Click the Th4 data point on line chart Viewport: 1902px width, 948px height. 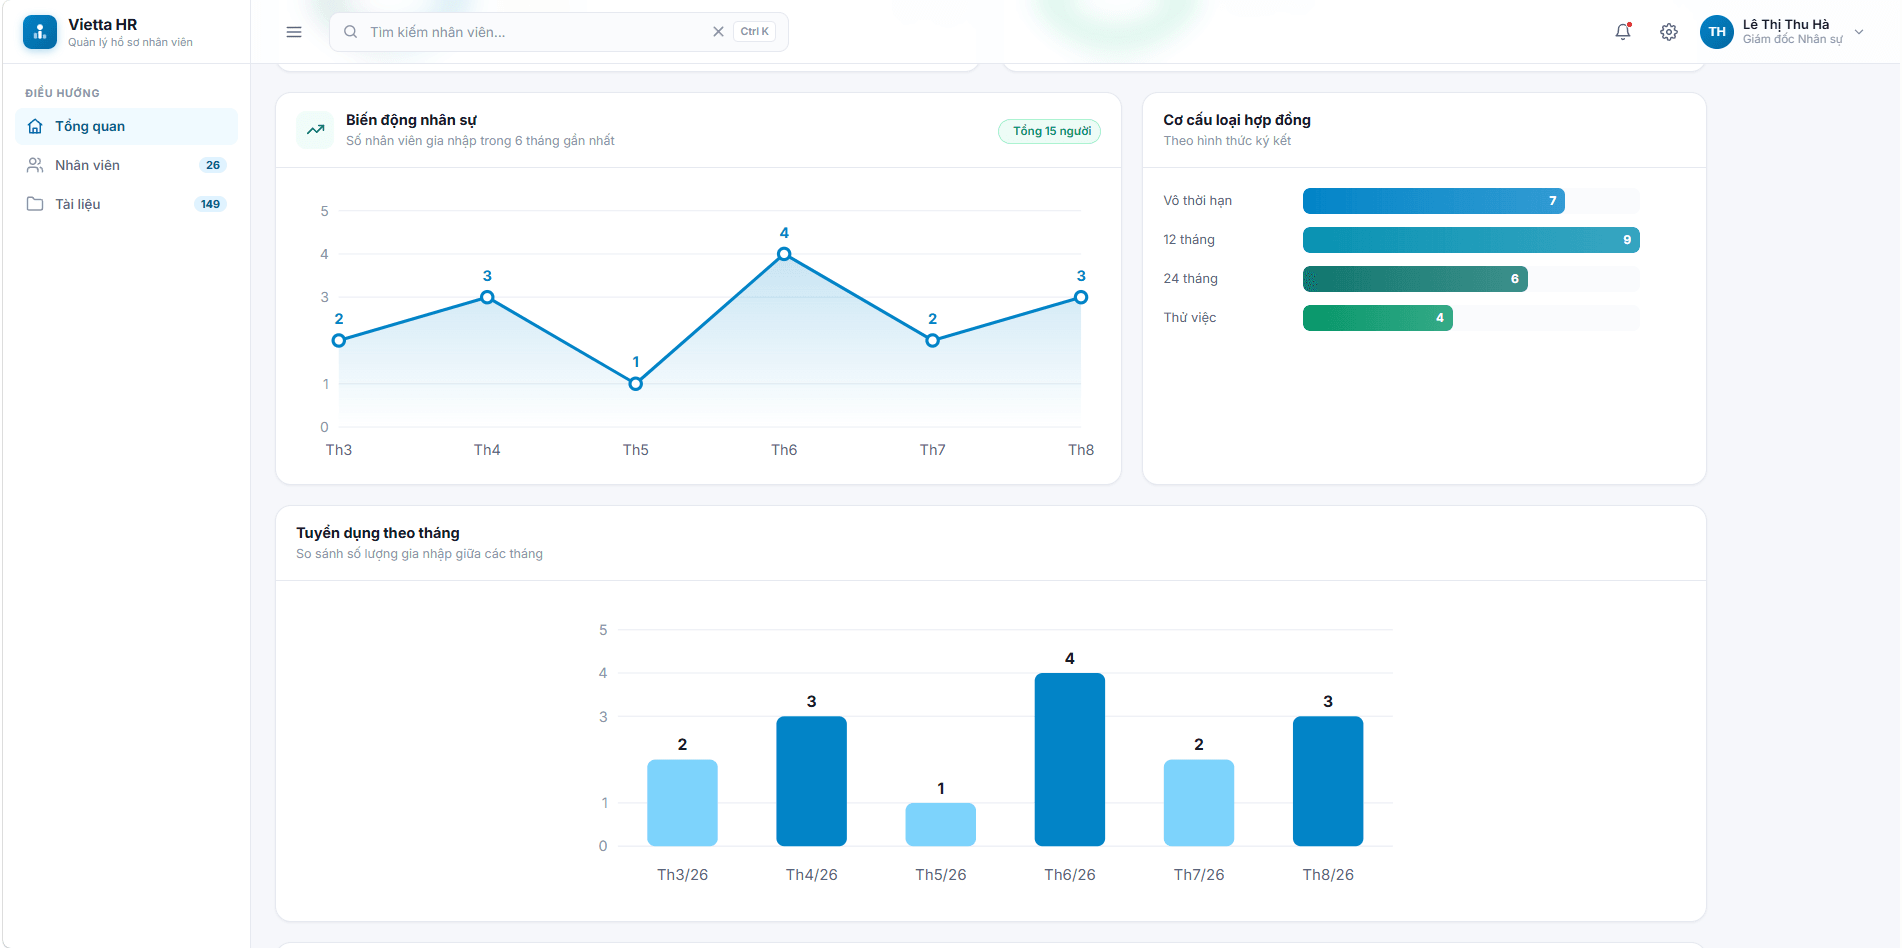coord(487,297)
